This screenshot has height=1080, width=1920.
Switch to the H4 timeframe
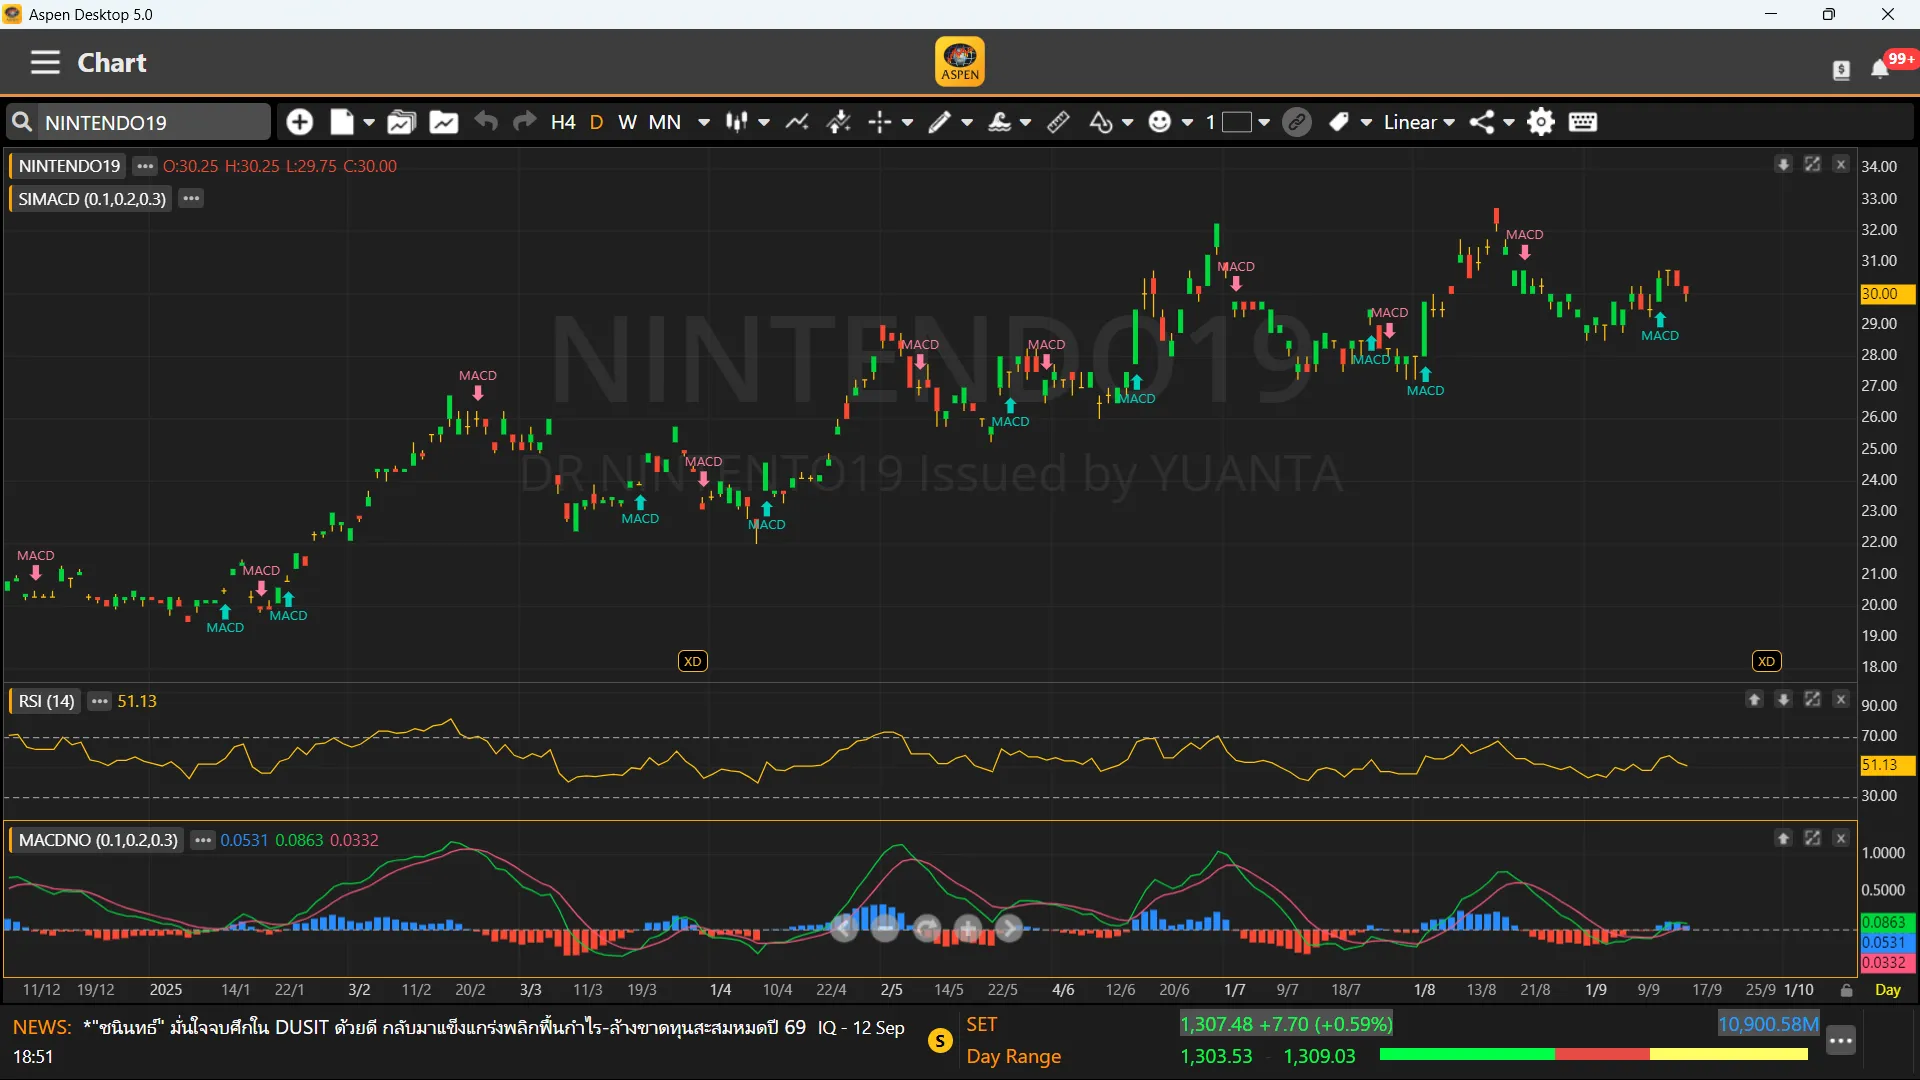coord(563,122)
